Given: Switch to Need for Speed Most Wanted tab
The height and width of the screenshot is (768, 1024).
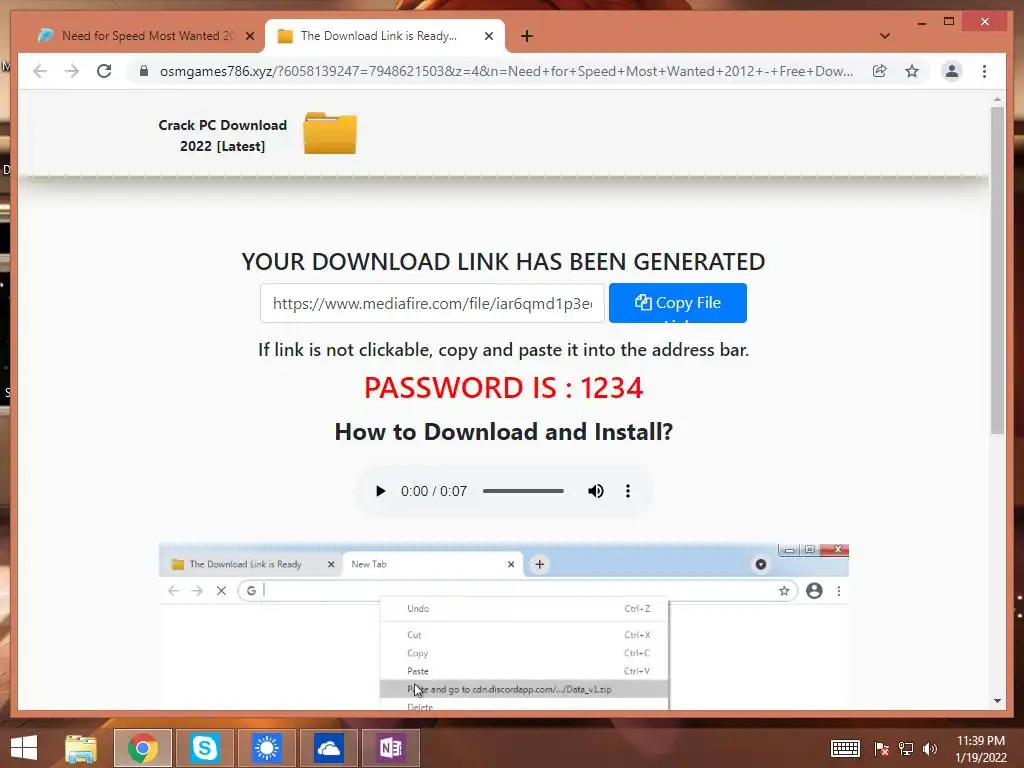Looking at the screenshot, I should [x=146, y=36].
